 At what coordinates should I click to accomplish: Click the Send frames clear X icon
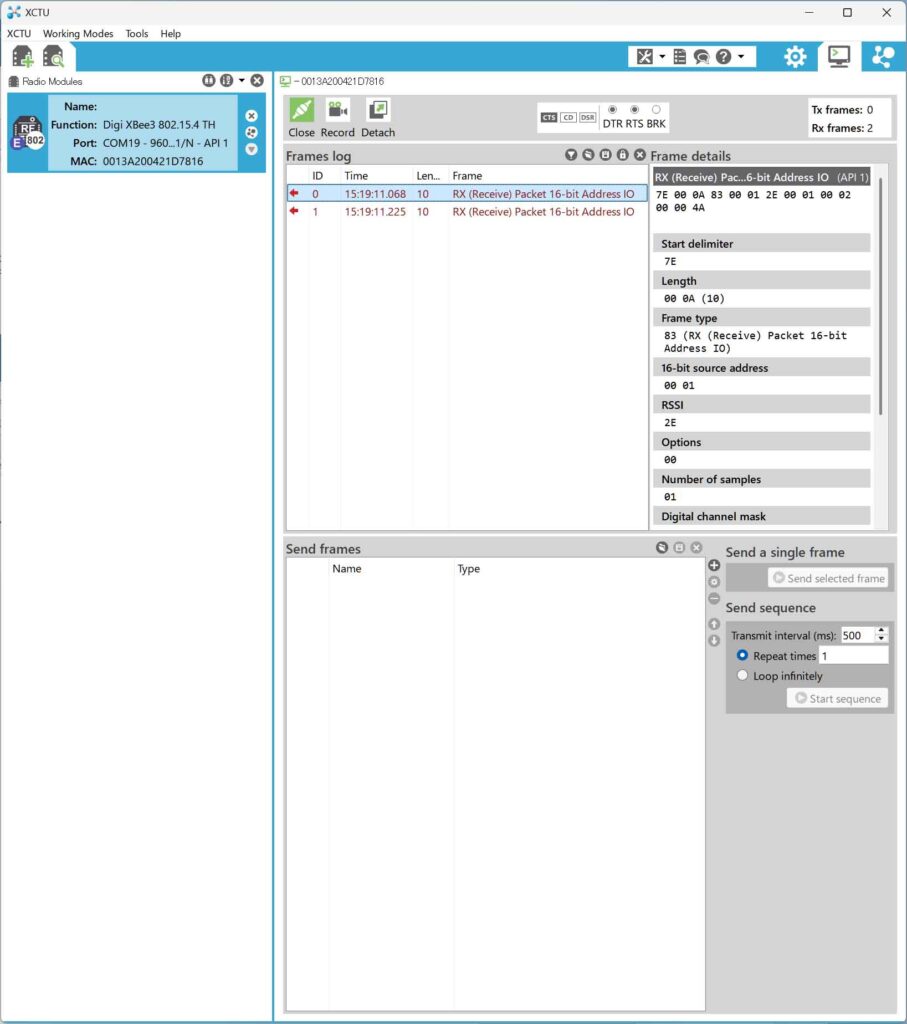pos(696,547)
